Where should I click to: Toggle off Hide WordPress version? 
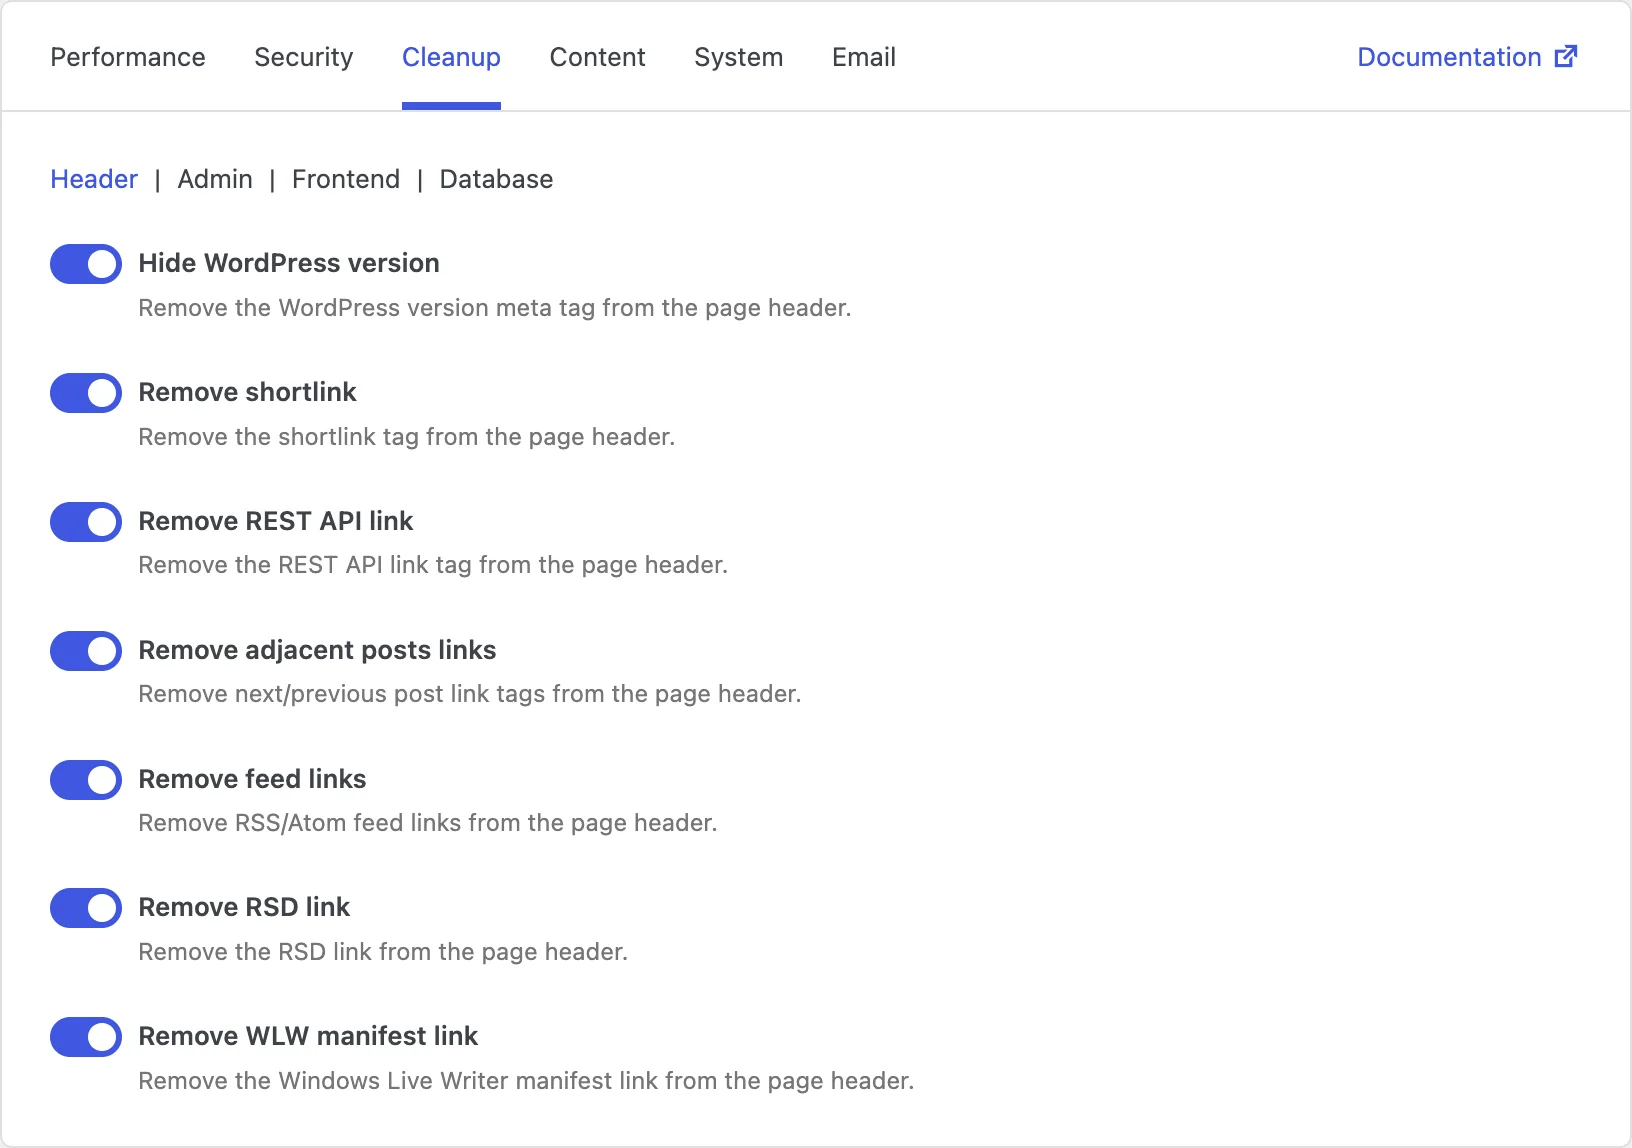pos(86,264)
